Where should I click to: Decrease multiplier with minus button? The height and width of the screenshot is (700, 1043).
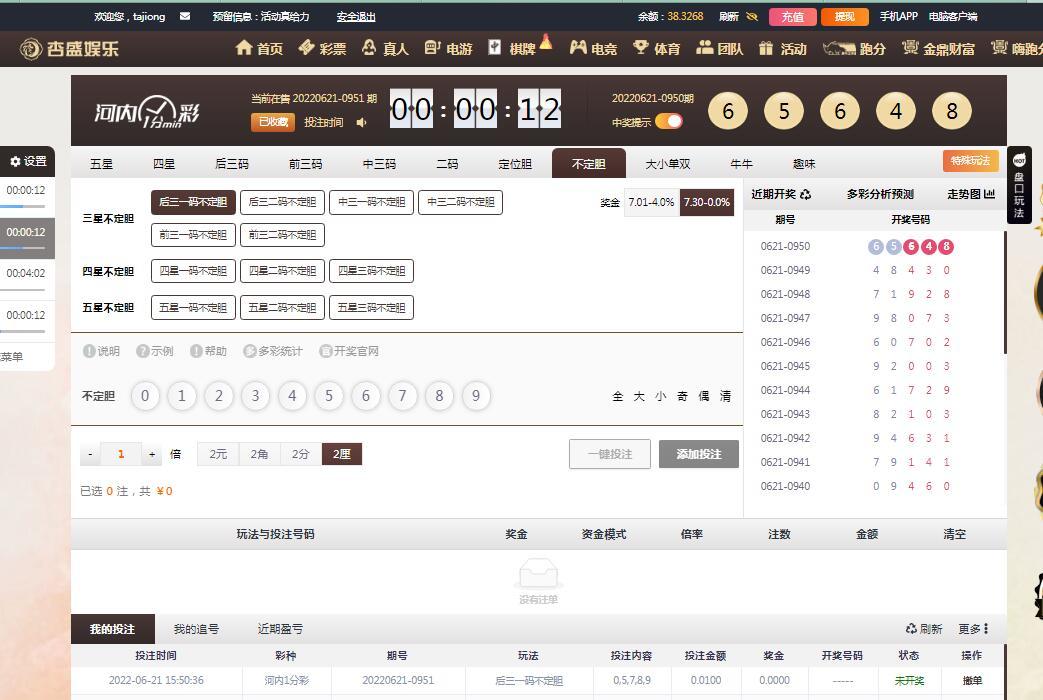tap(90, 454)
